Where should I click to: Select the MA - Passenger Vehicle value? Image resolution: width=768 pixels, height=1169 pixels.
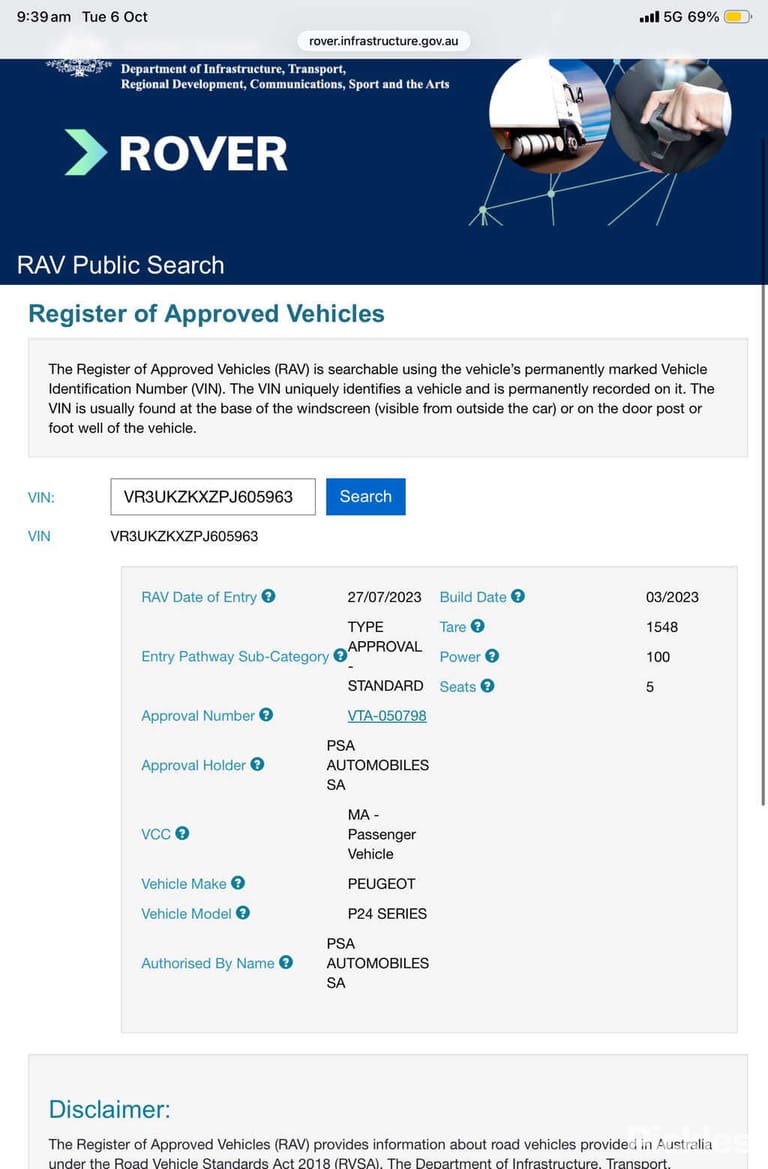(382, 834)
